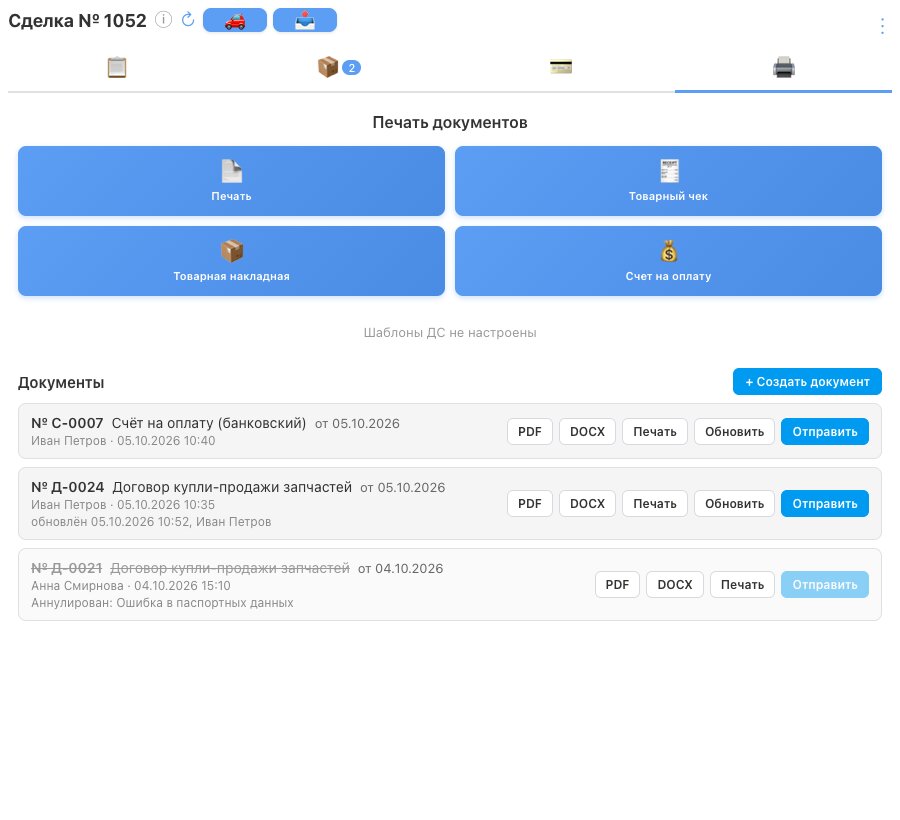Generate Счет на оплату document
The height and width of the screenshot is (820, 900).
[x=668, y=261]
